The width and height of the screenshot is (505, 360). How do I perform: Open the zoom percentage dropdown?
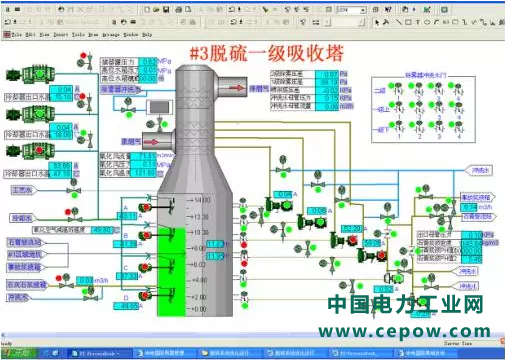(363, 10)
